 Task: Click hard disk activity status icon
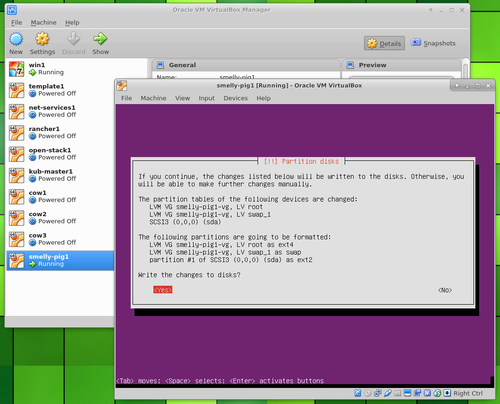click(x=358, y=393)
